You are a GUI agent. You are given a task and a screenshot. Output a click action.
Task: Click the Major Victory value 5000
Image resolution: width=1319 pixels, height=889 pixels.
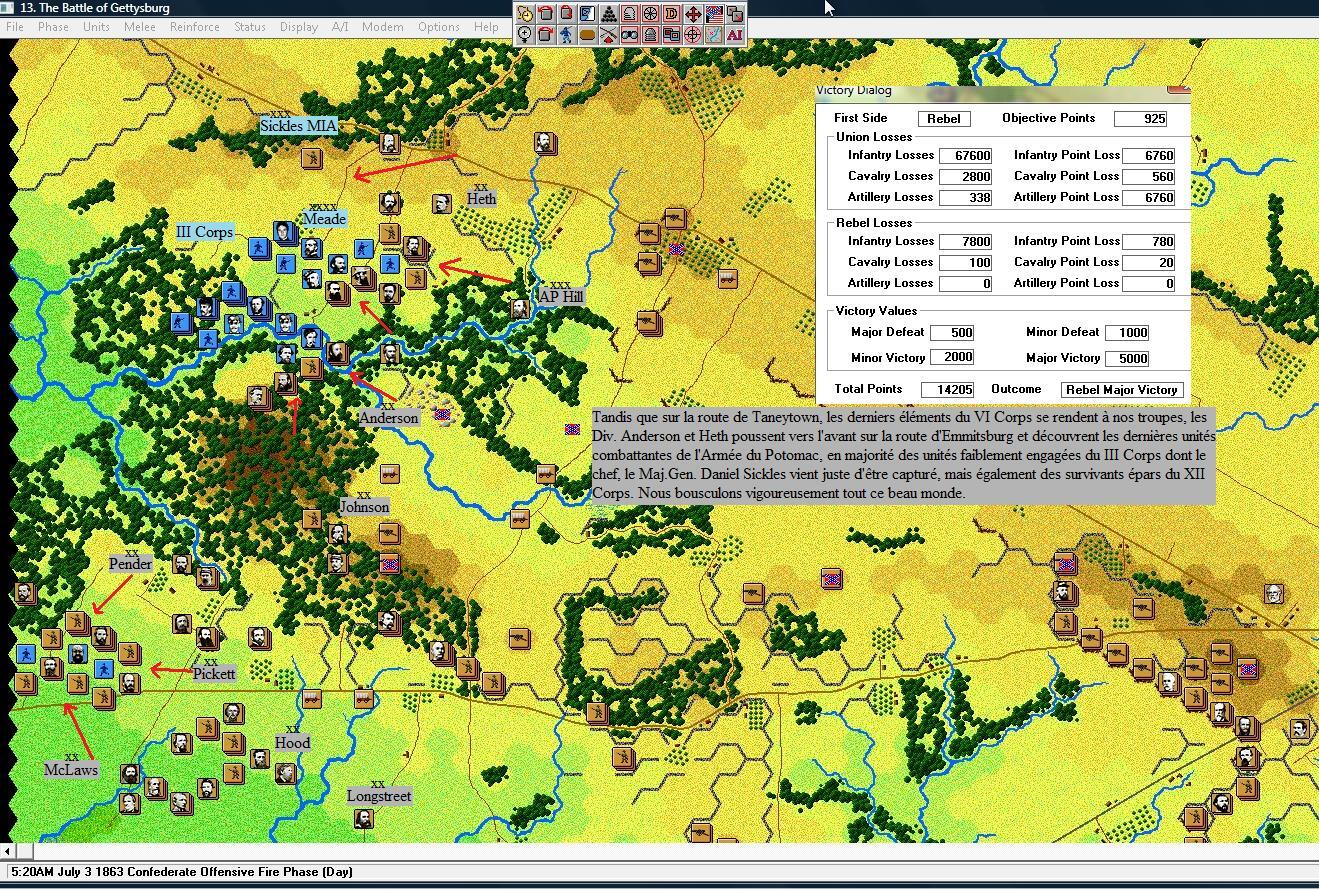tap(1127, 358)
